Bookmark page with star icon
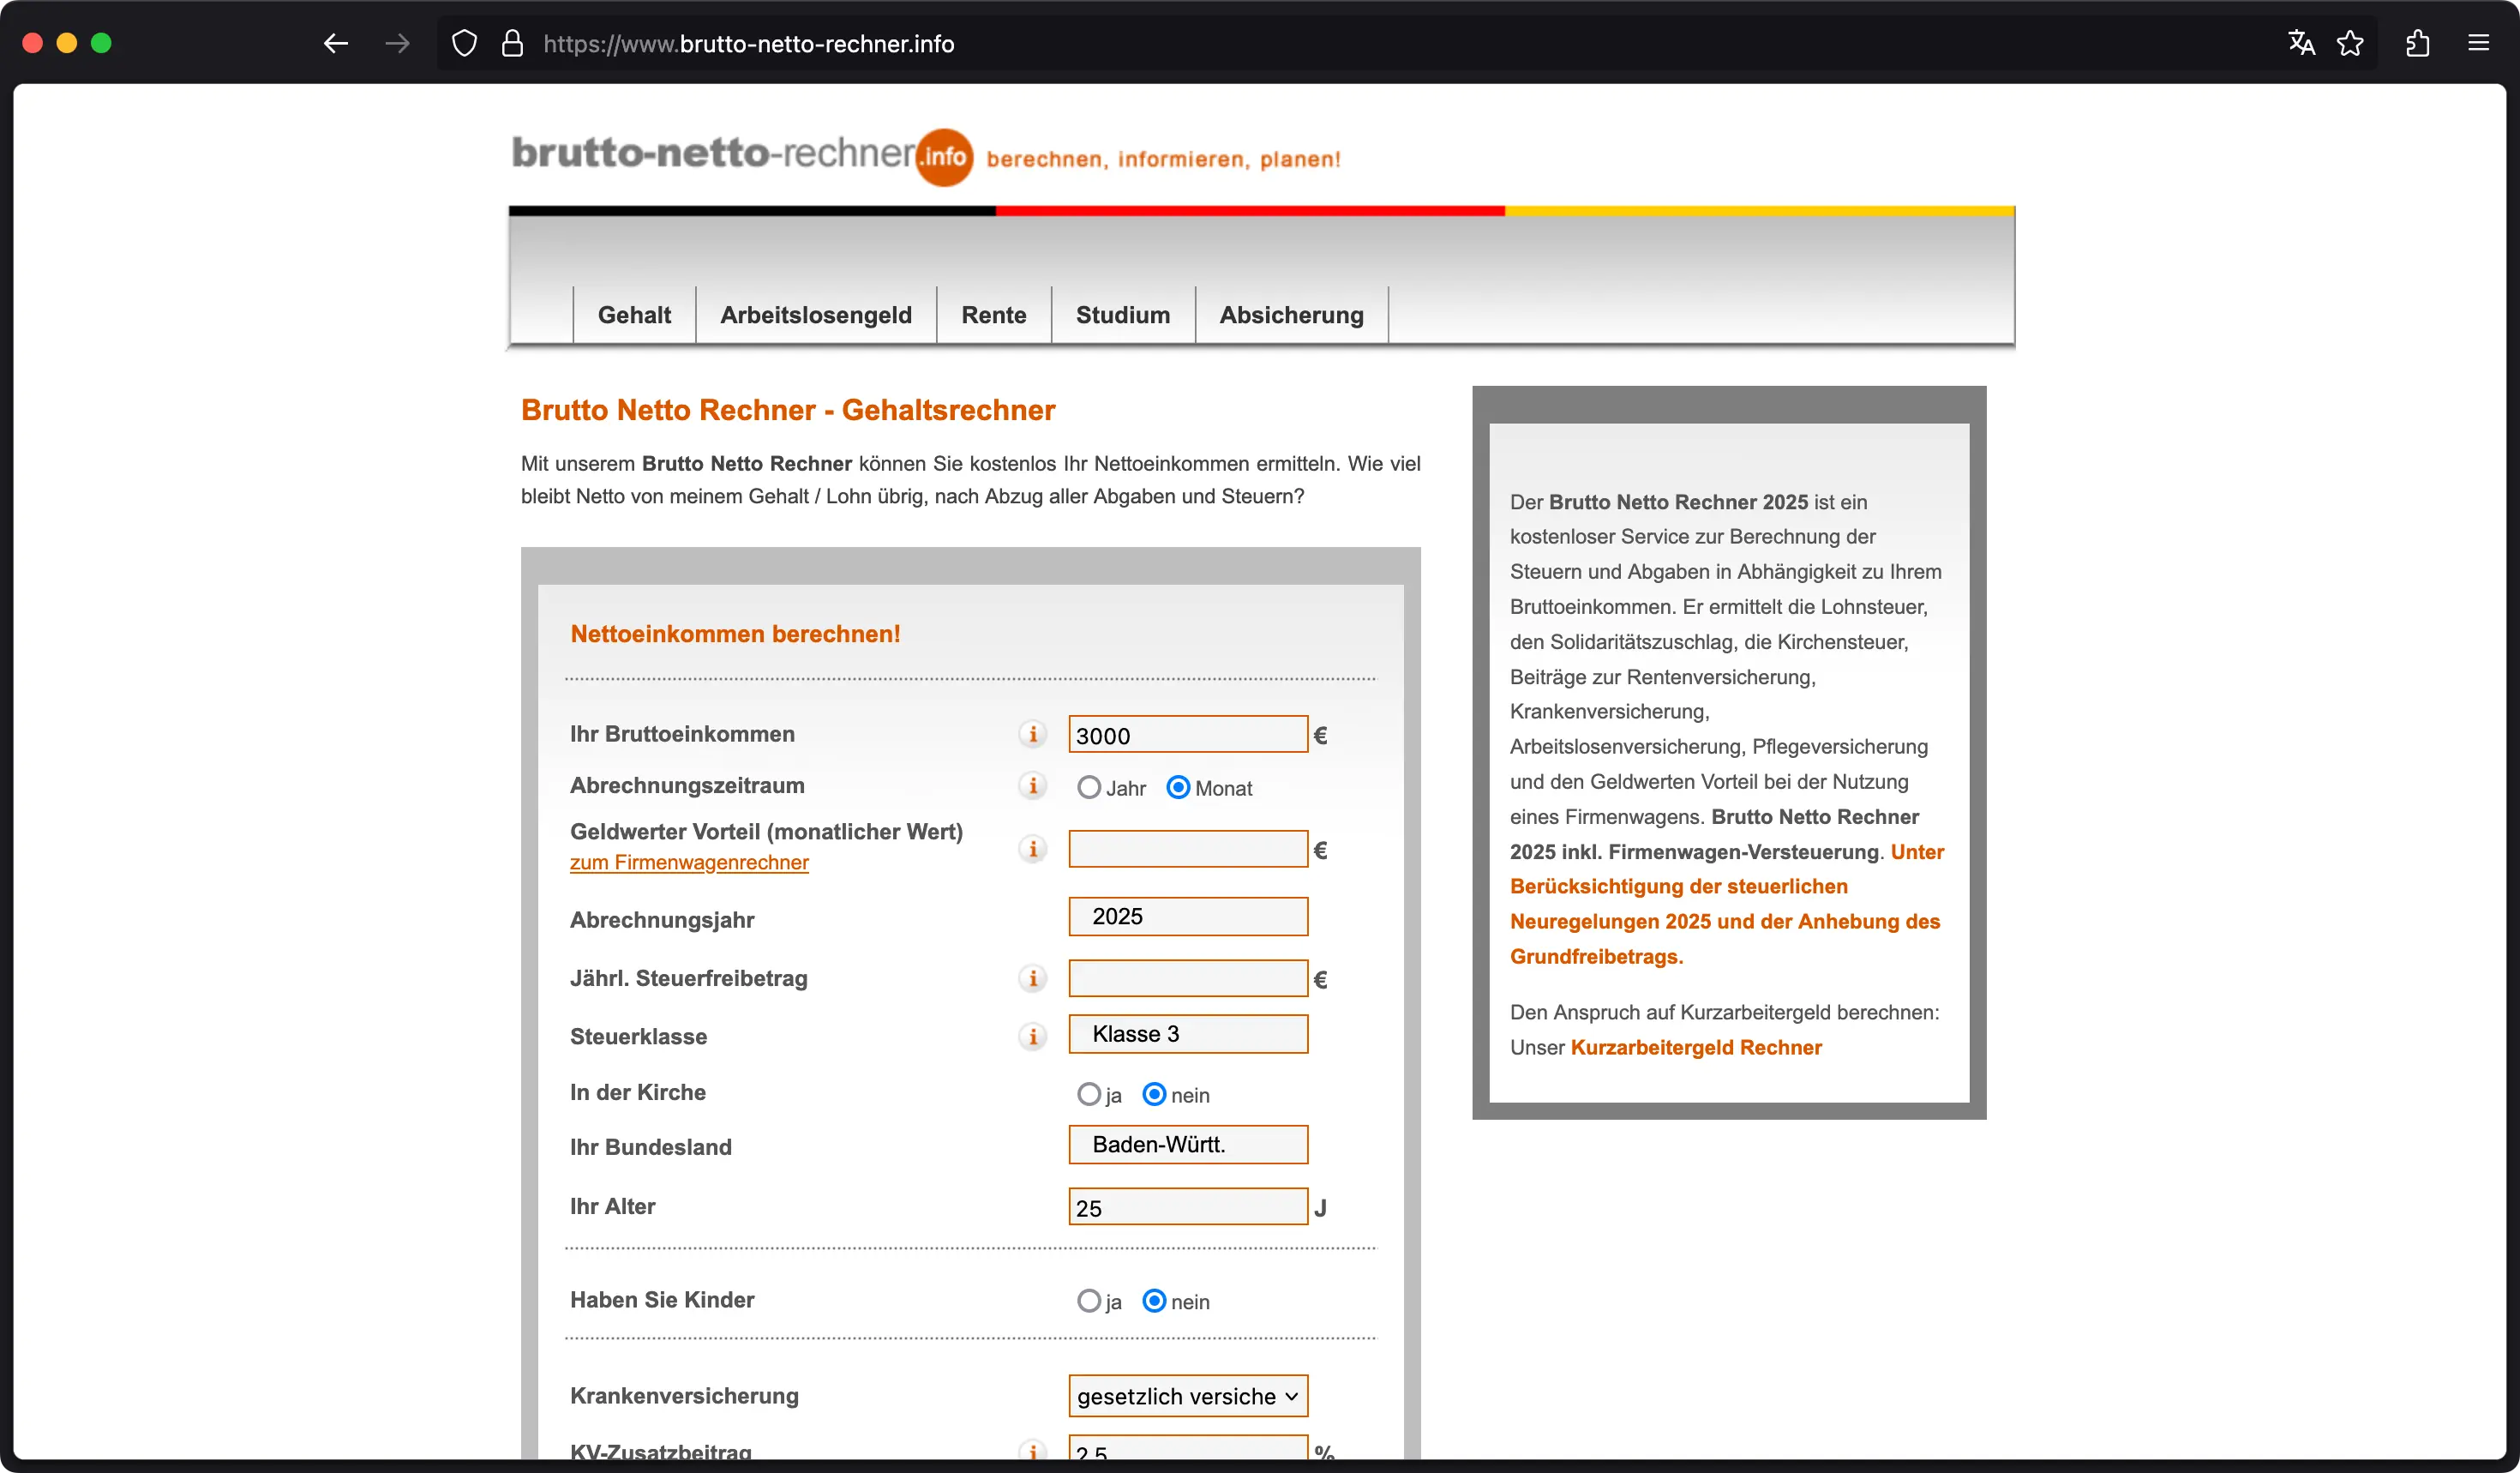 coord(2350,43)
